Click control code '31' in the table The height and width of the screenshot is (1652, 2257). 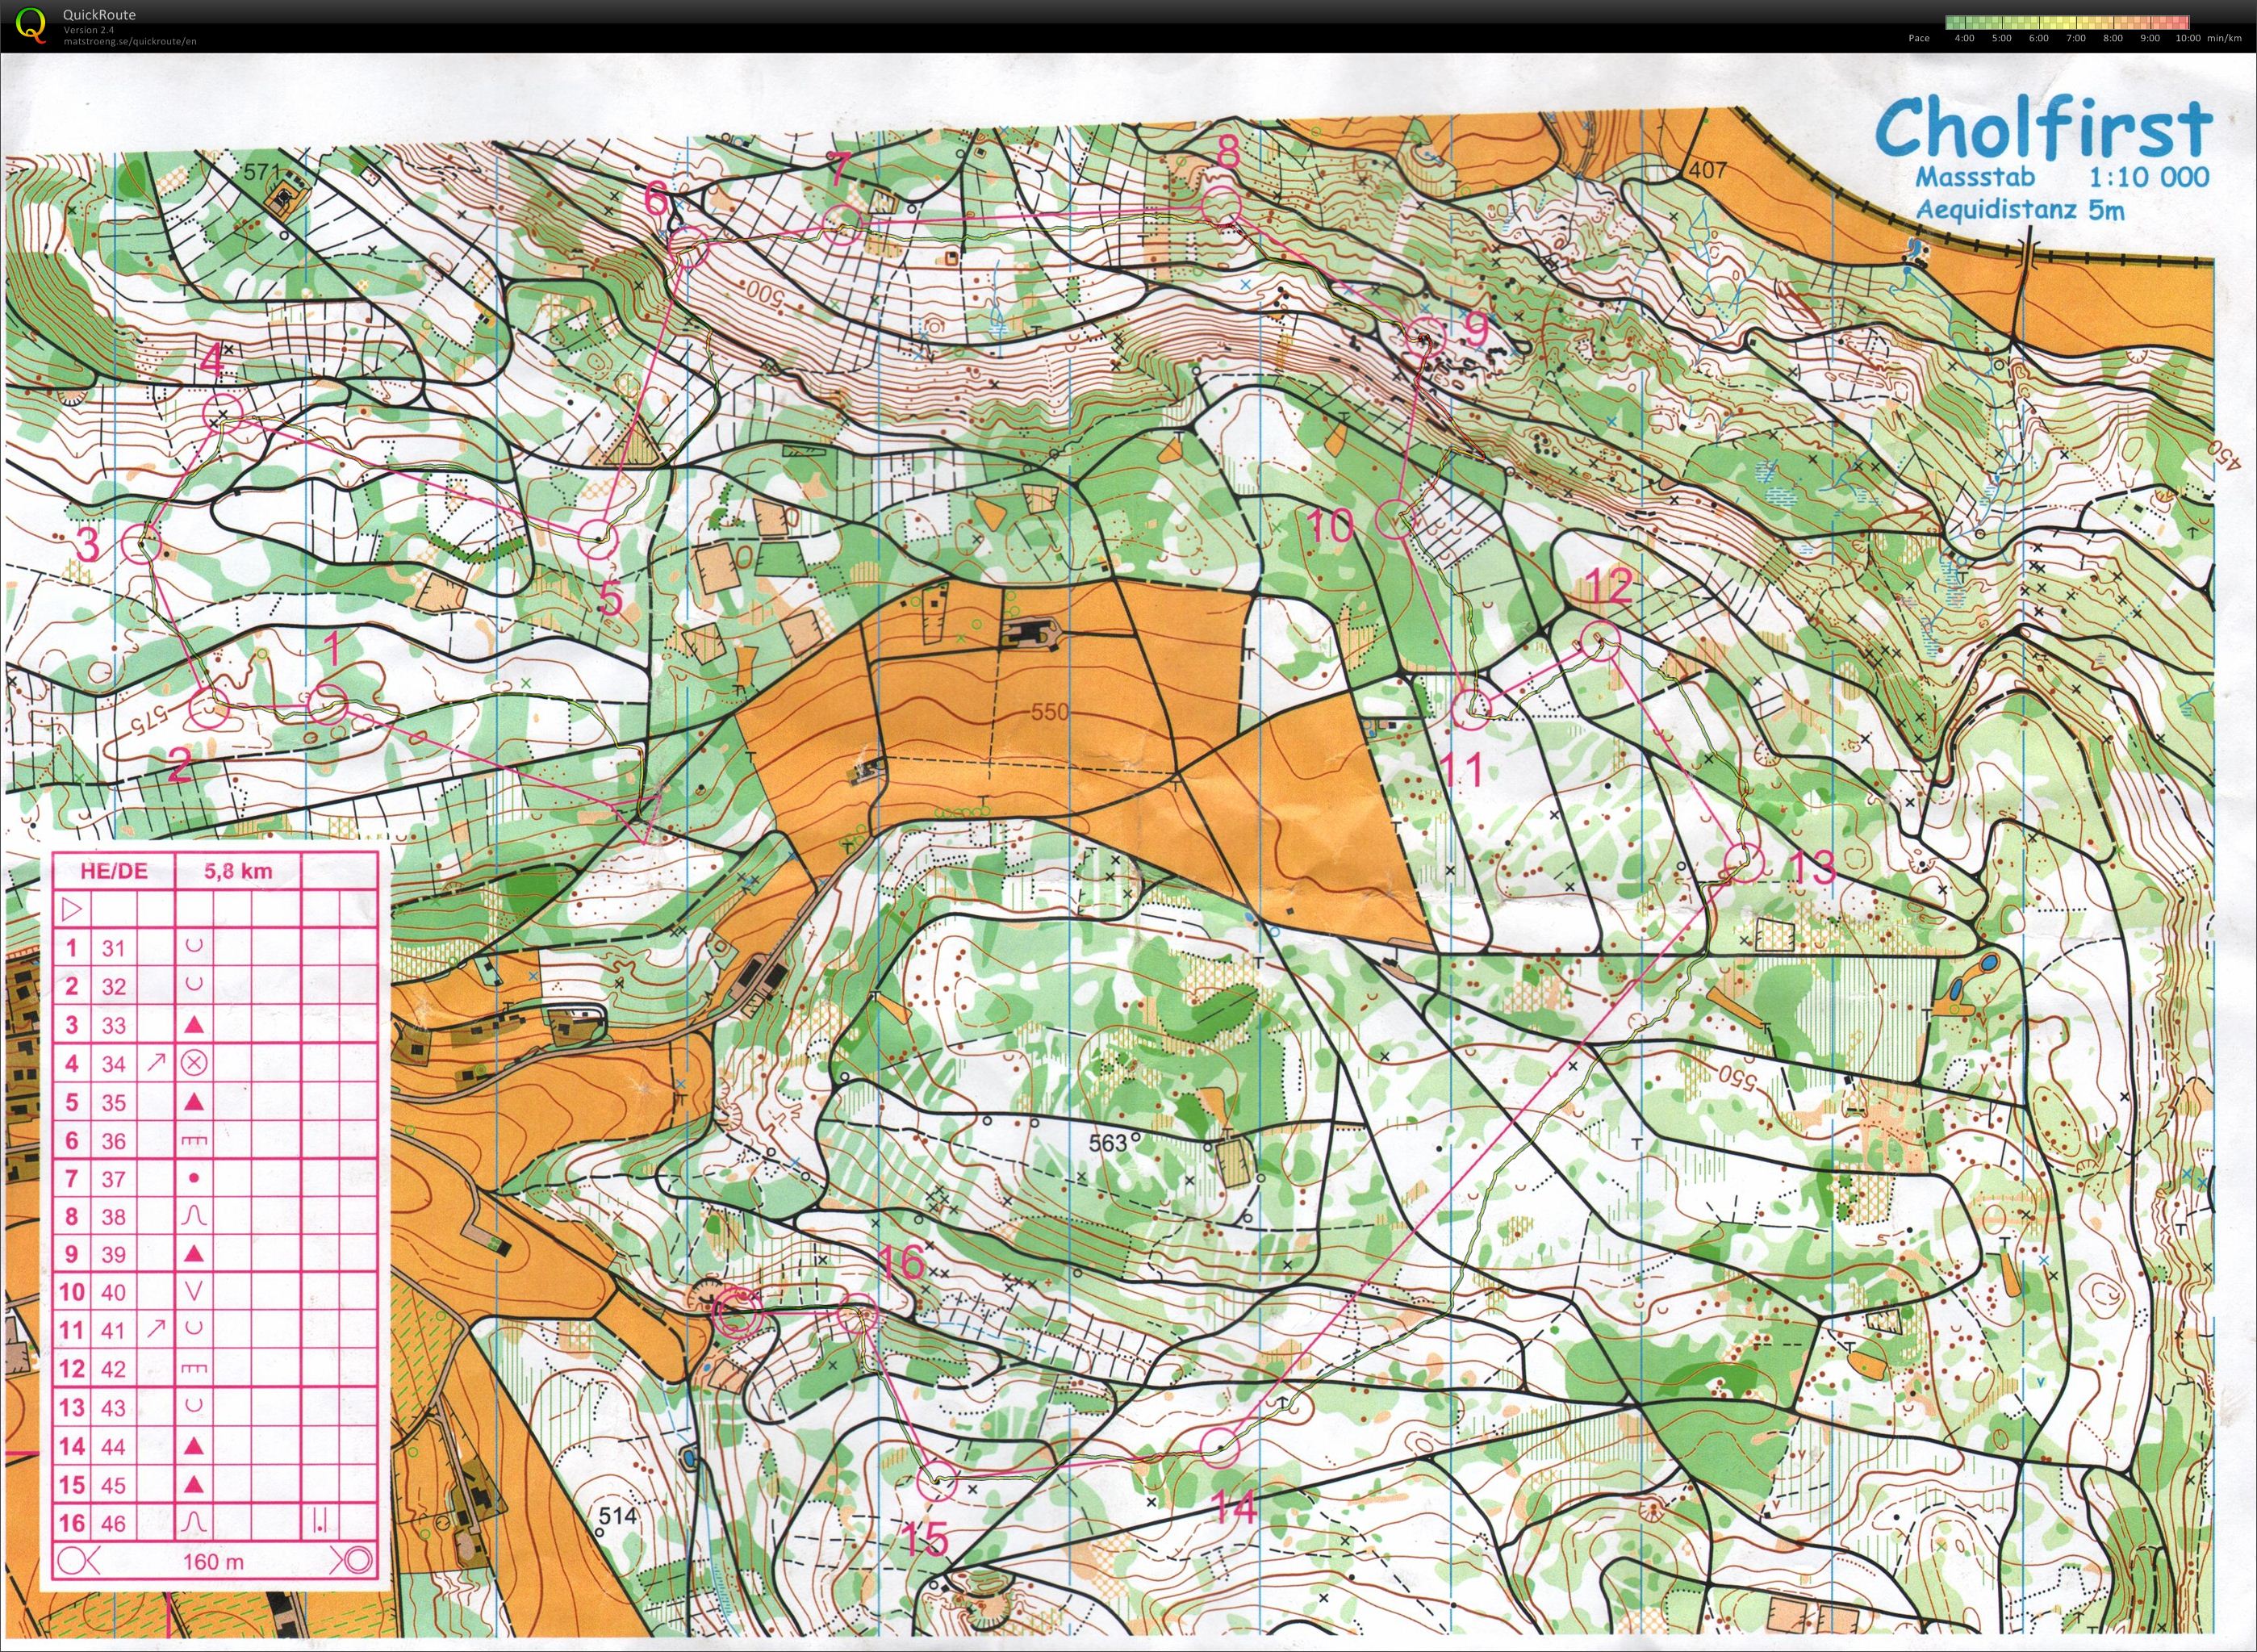(x=114, y=948)
